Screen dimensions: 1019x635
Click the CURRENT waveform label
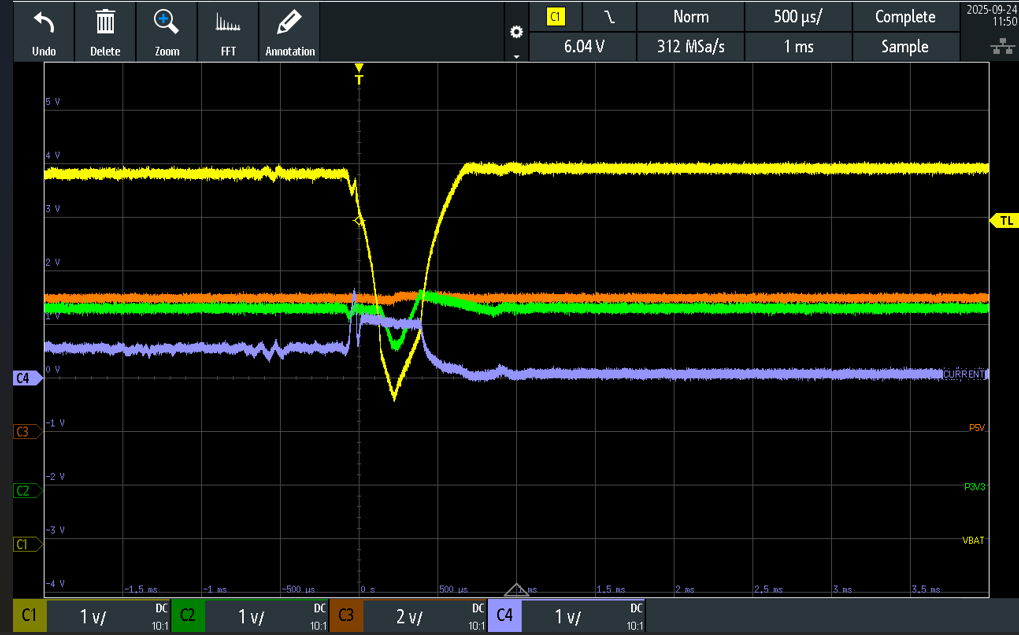pyautogui.click(x=964, y=374)
